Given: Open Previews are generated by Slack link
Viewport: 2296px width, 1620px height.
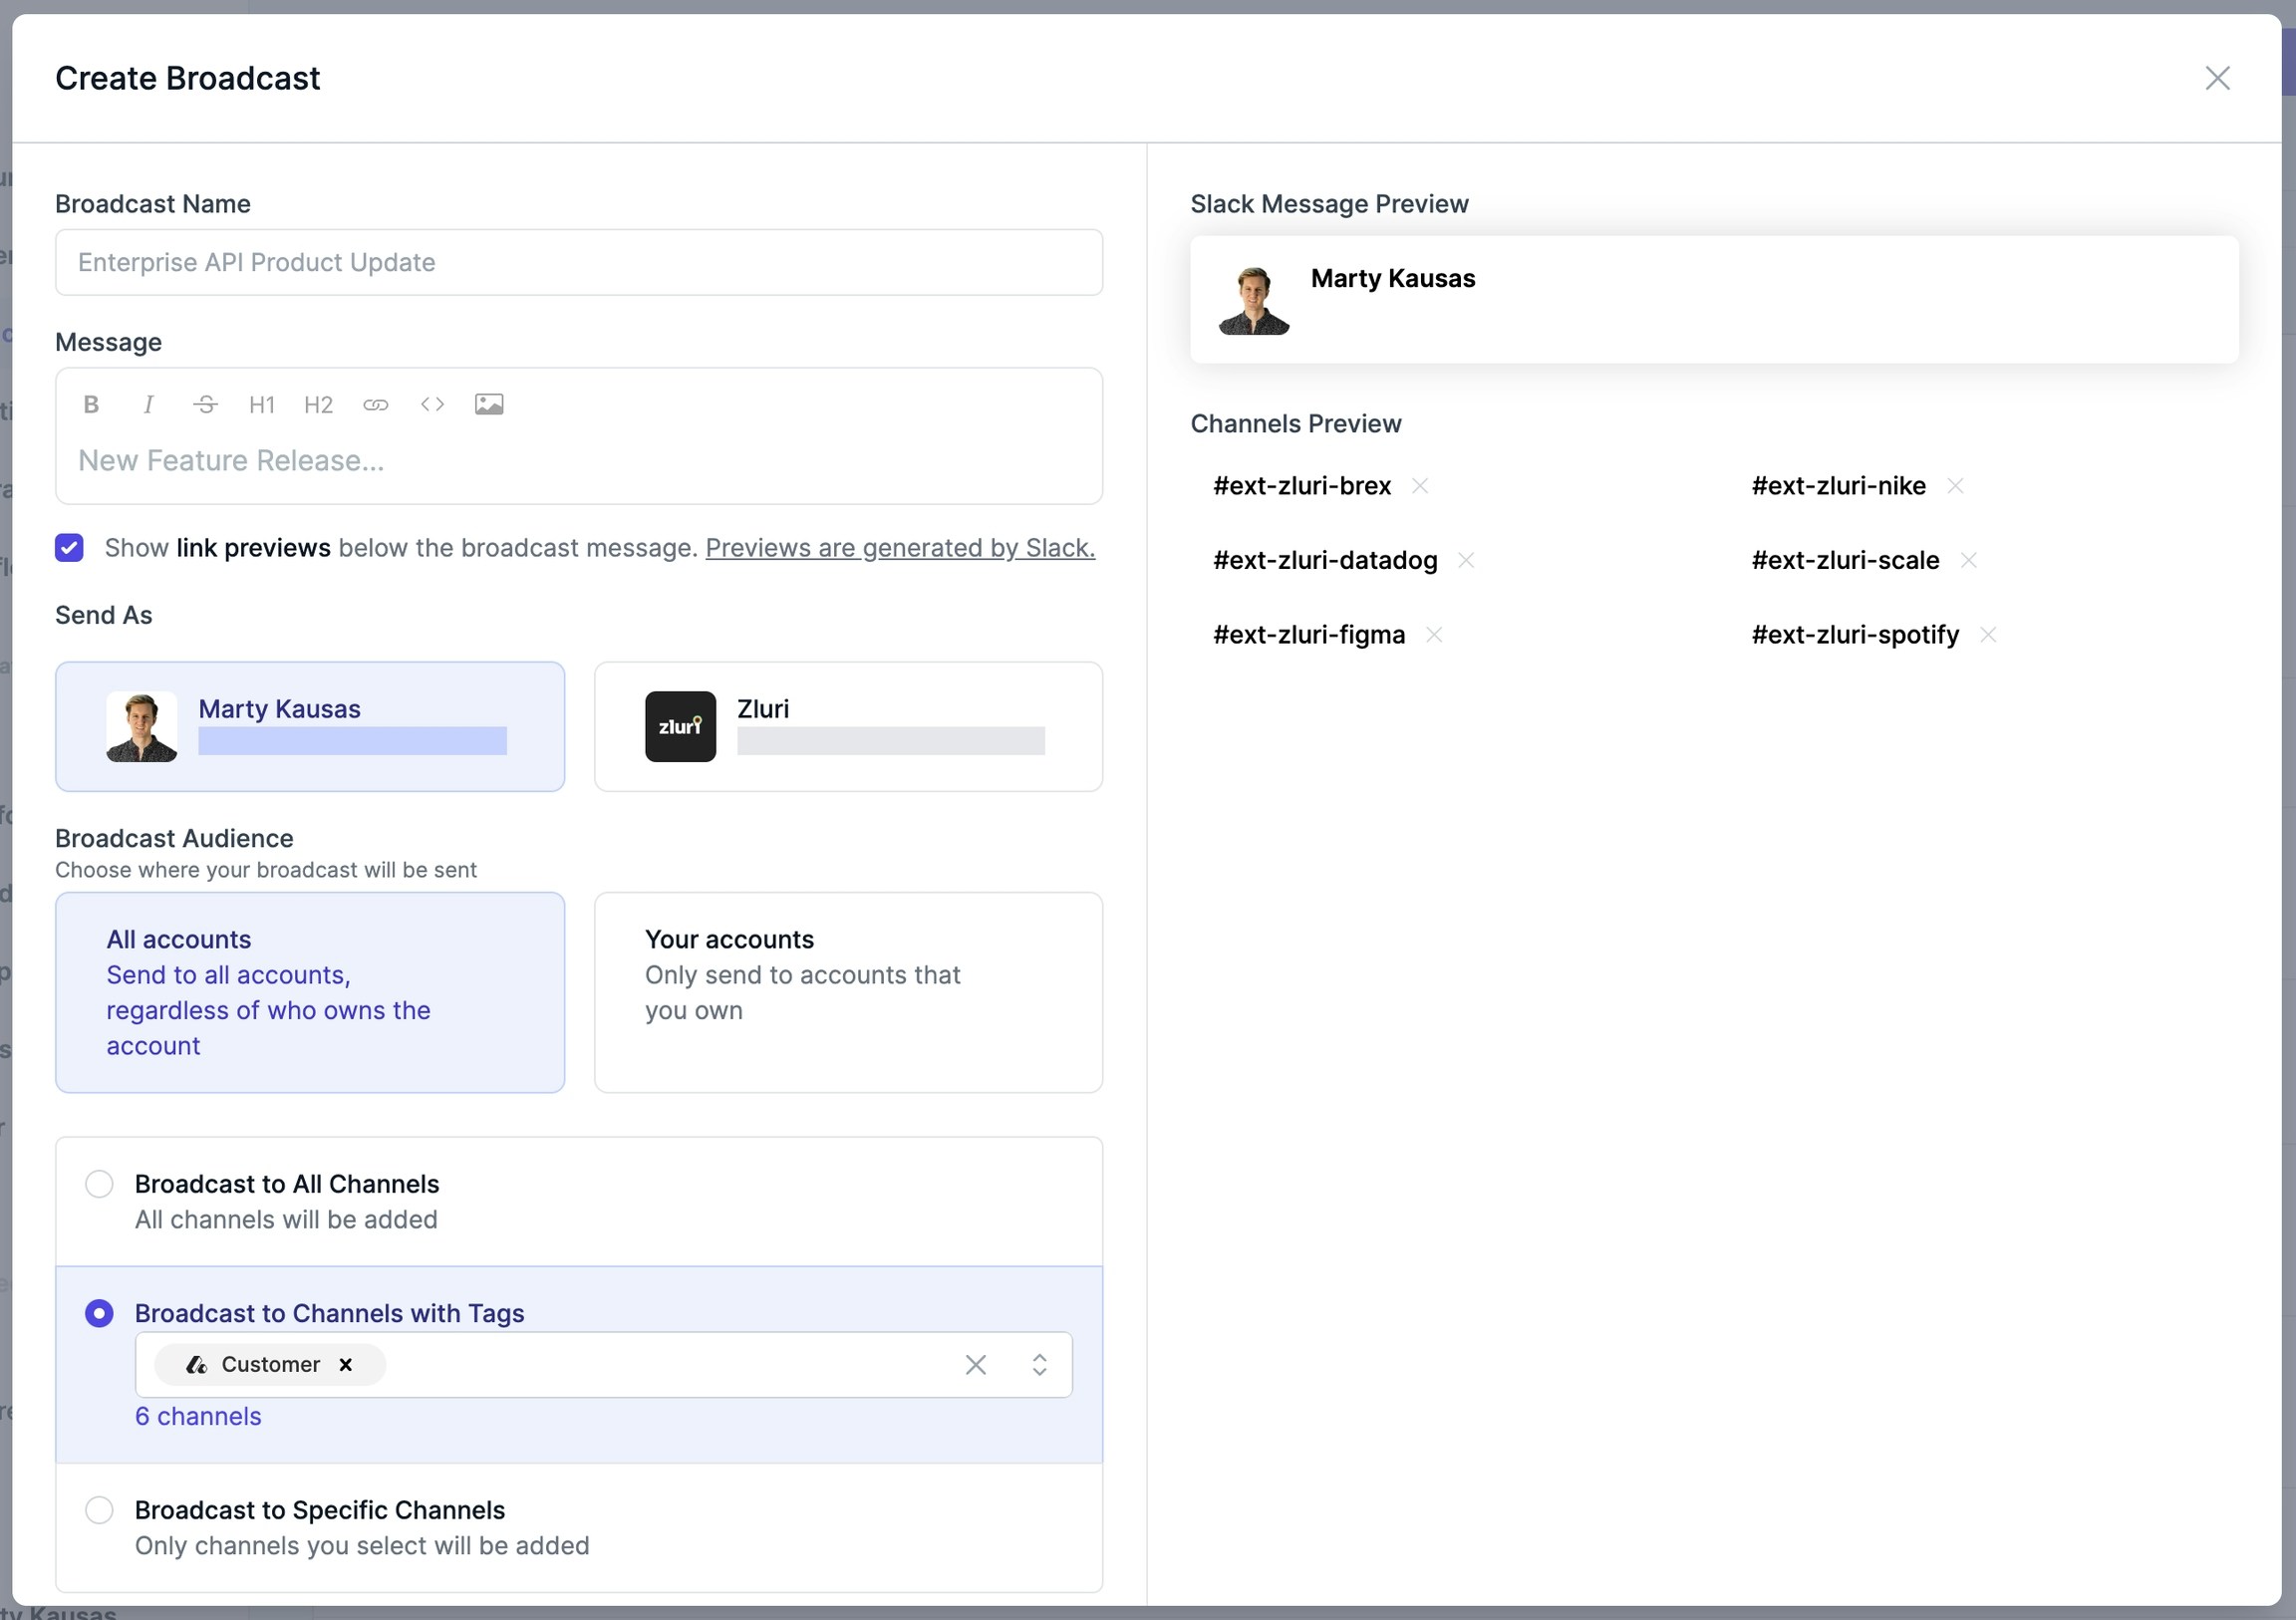Looking at the screenshot, I should pos(900,548).
